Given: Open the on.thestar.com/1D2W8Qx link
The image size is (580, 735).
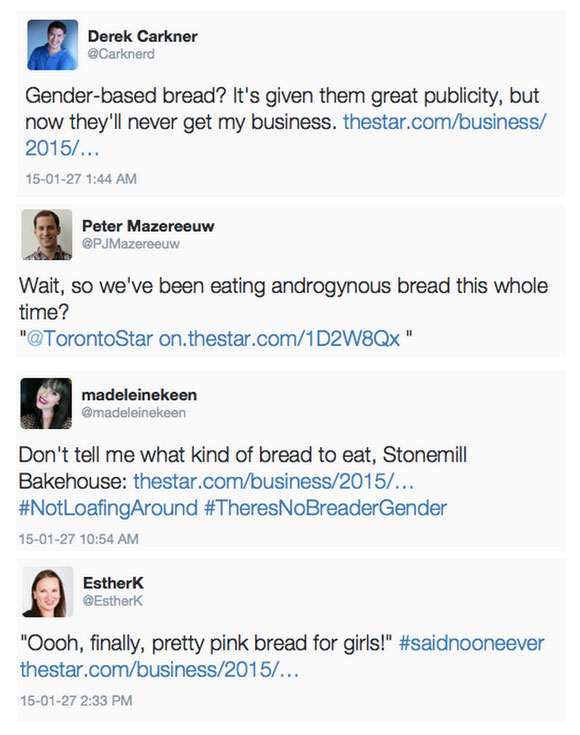Looking at the screenshot, I should pos(279,338).
